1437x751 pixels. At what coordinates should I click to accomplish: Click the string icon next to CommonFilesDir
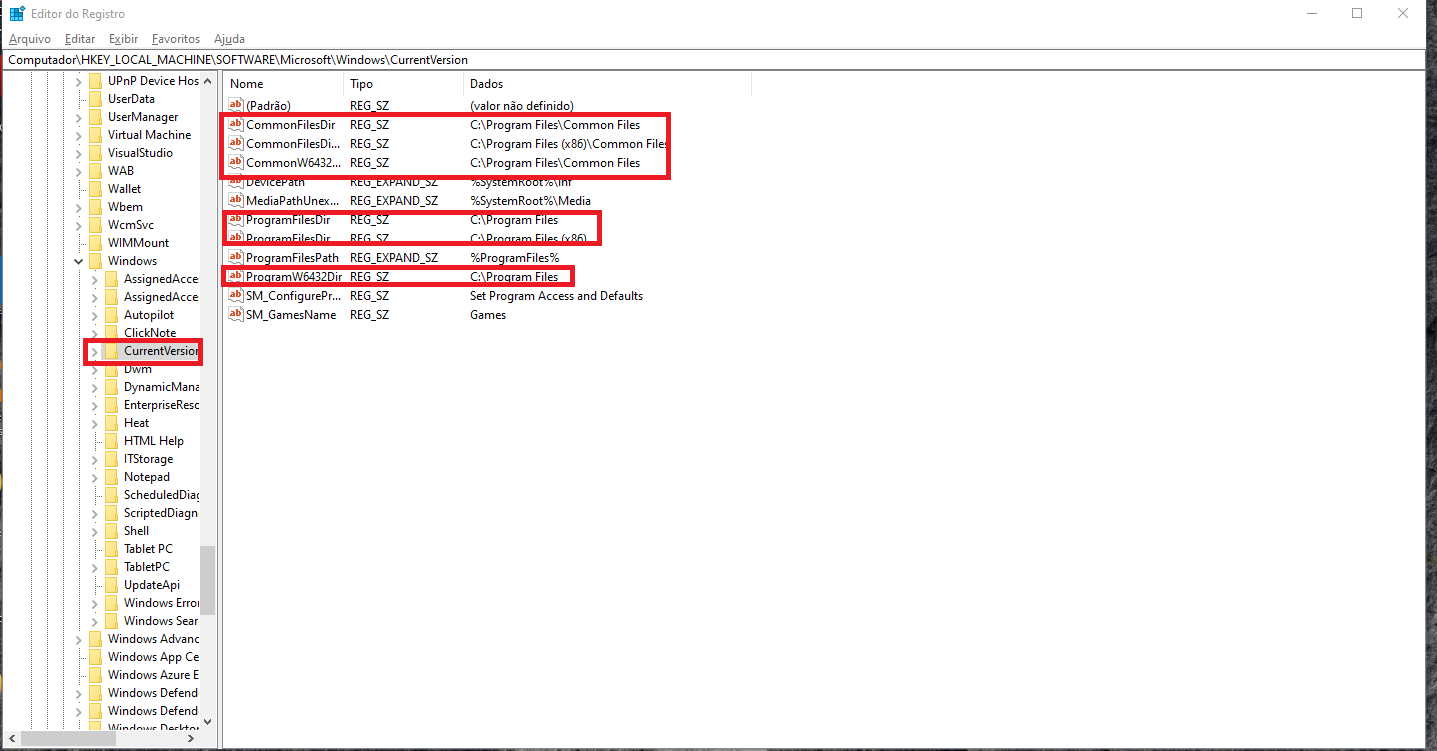coord(236,125)
